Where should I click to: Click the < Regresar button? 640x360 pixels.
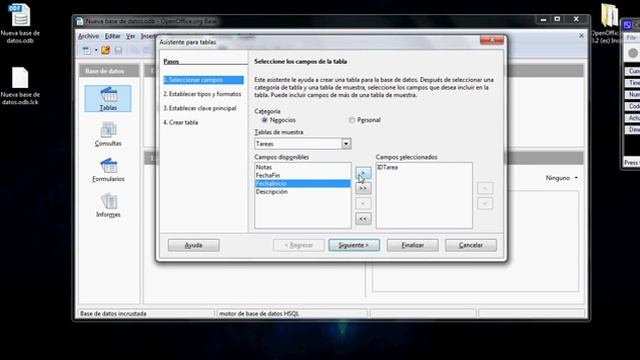tap(299, 245)
